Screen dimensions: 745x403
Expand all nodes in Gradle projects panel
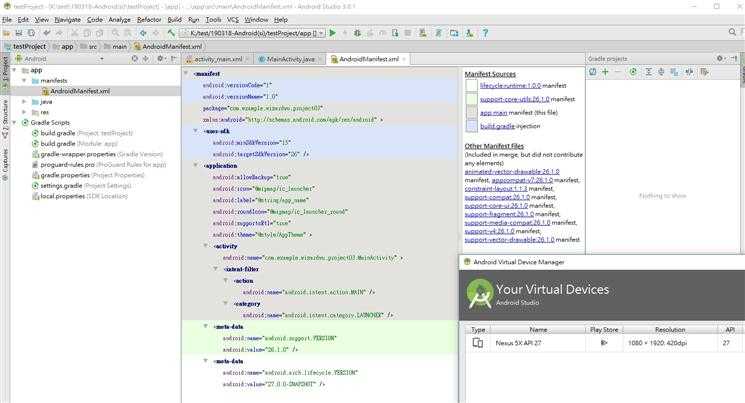tap(648, 72)
